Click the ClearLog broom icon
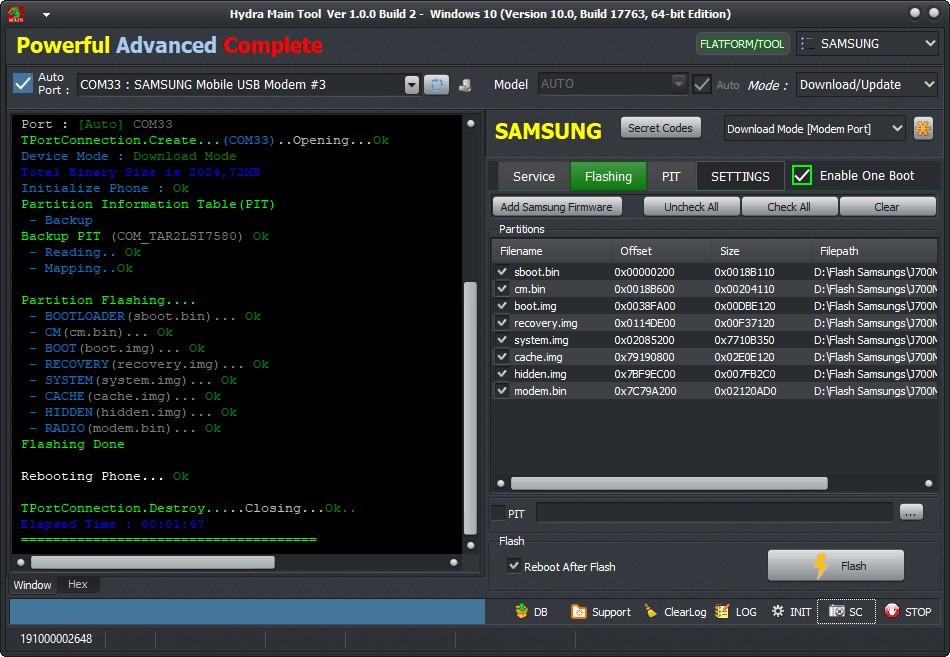This screenshot has width=950, height=657. [x=651, y=611]
